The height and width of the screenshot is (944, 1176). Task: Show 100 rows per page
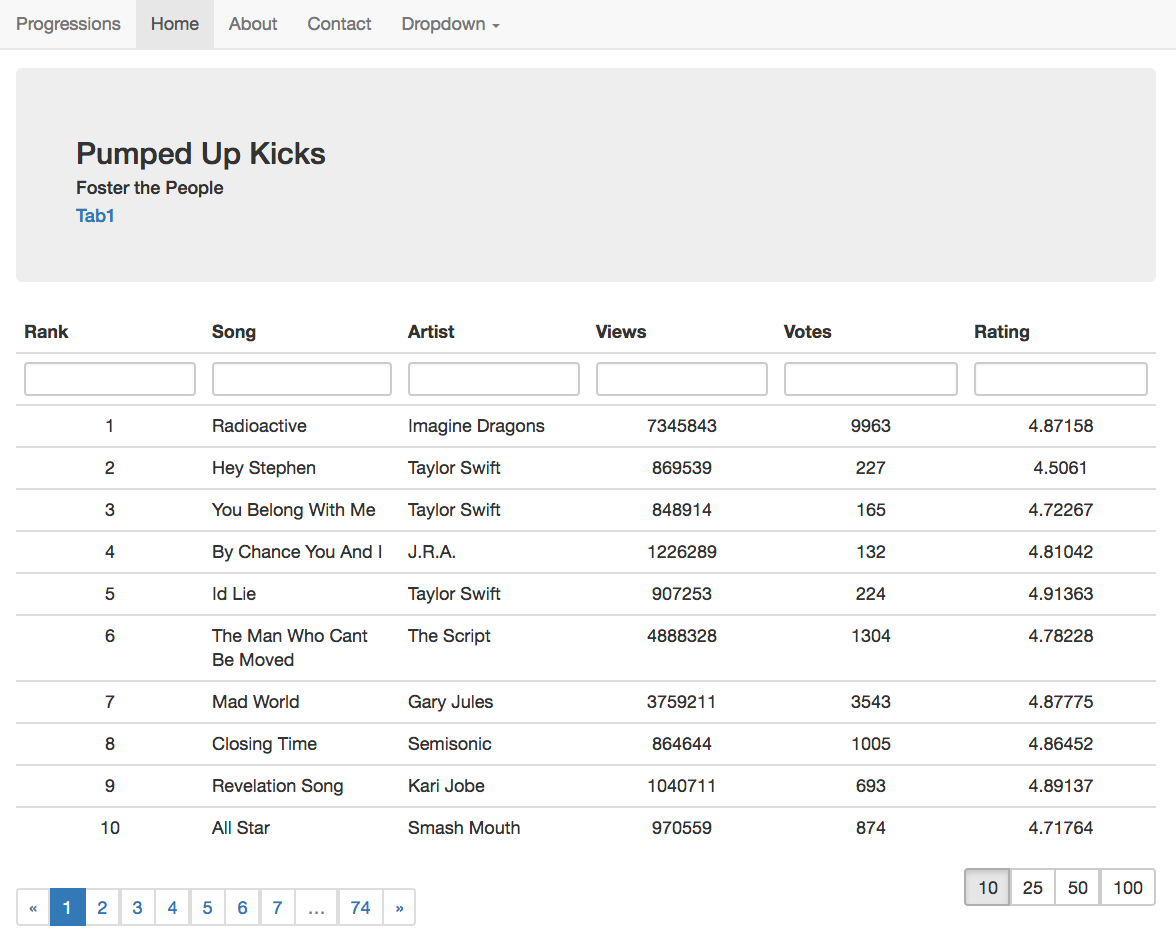[x=1127, y=888]
